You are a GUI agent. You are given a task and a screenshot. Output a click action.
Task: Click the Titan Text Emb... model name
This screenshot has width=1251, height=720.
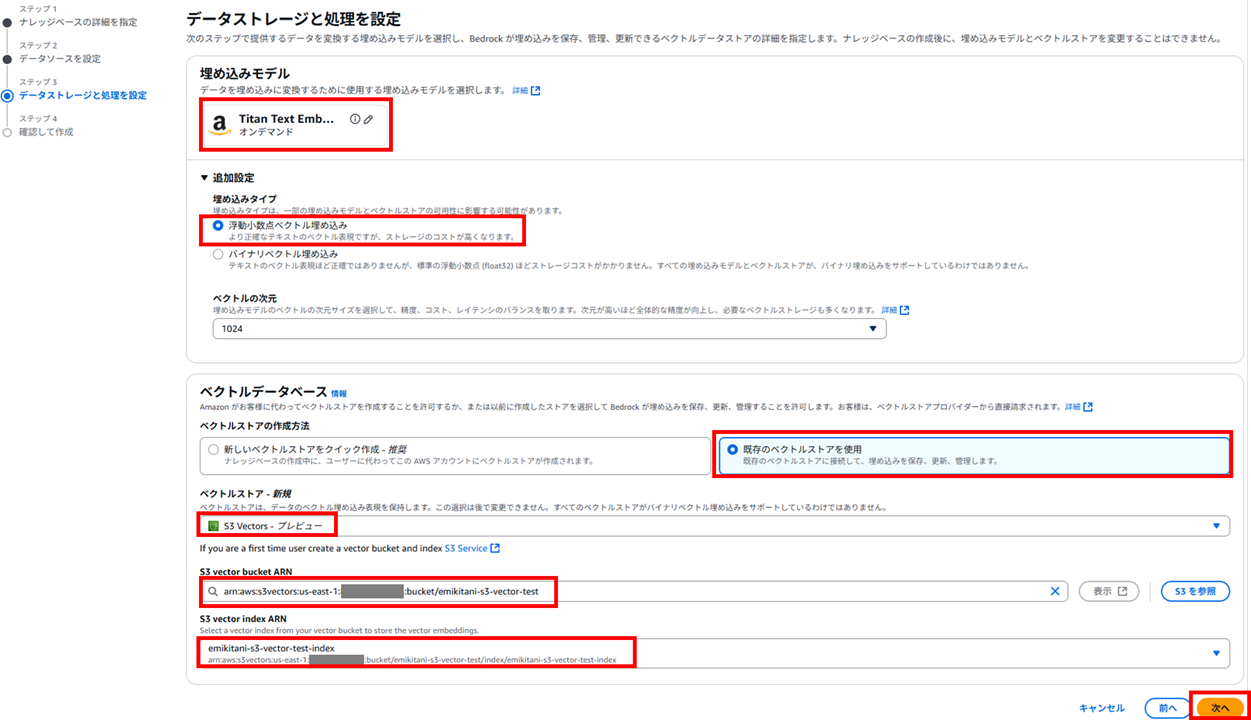pos(286,119)
